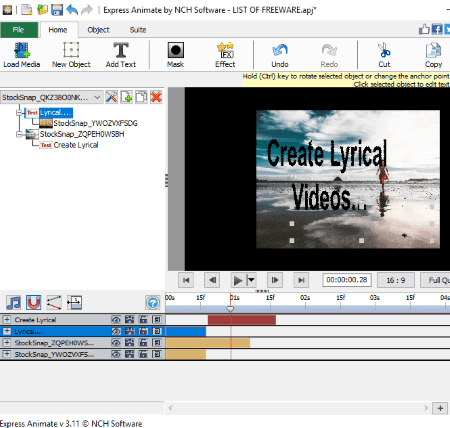The image size is (450, 428).
Task: Collapse the StockSnap_ZQPEH0WSBH tree node
Action: coord(19,134)
